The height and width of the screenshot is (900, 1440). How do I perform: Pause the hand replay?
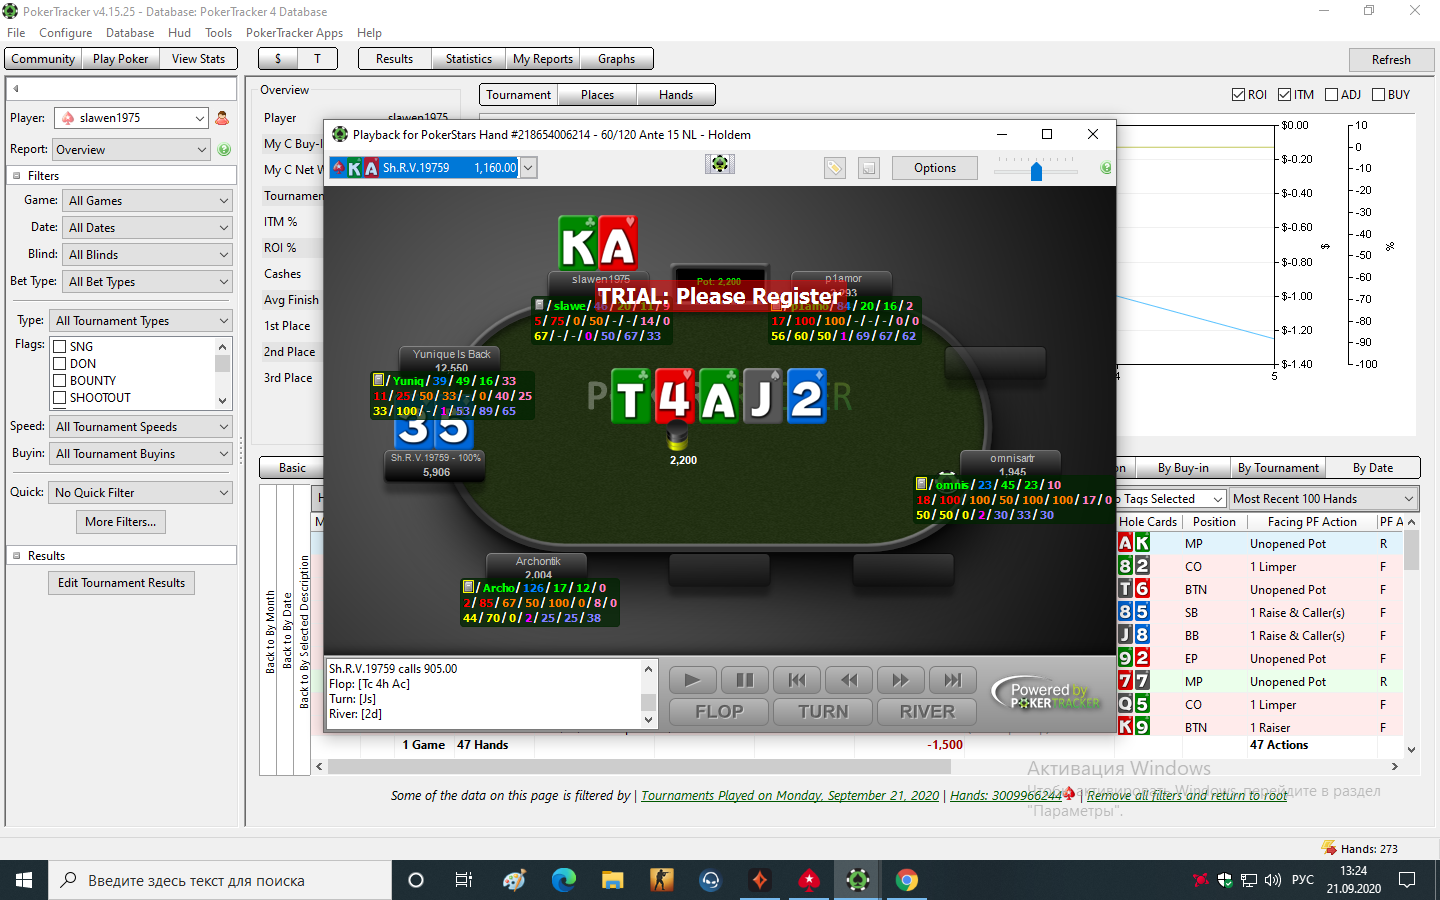coord(745,680)
